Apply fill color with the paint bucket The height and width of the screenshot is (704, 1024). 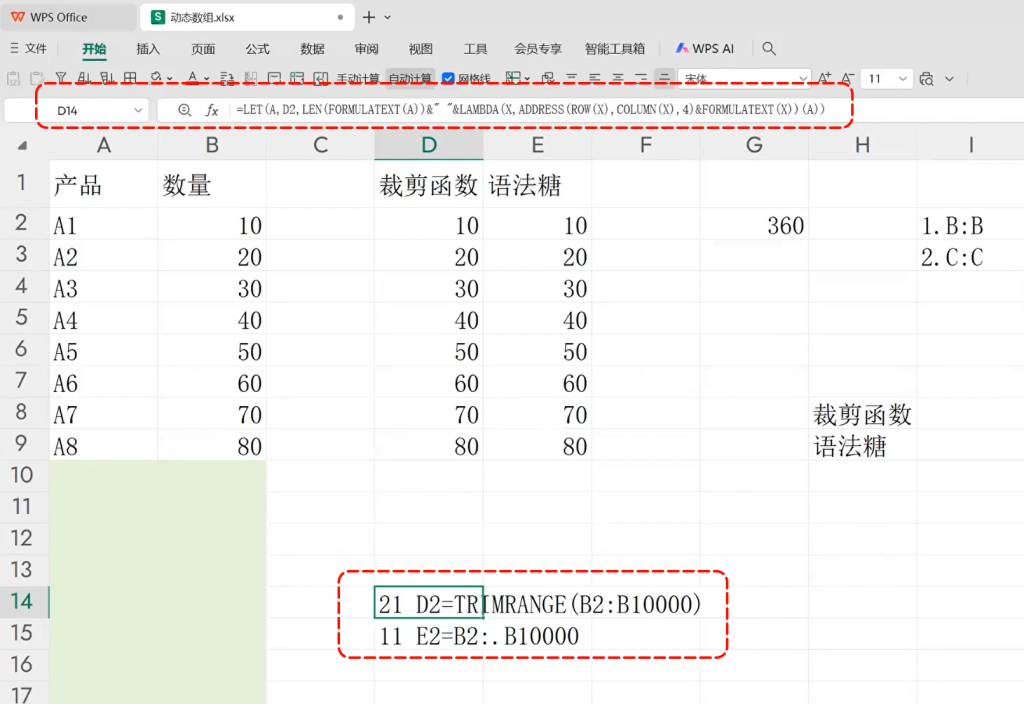click(x=156, y=78)
